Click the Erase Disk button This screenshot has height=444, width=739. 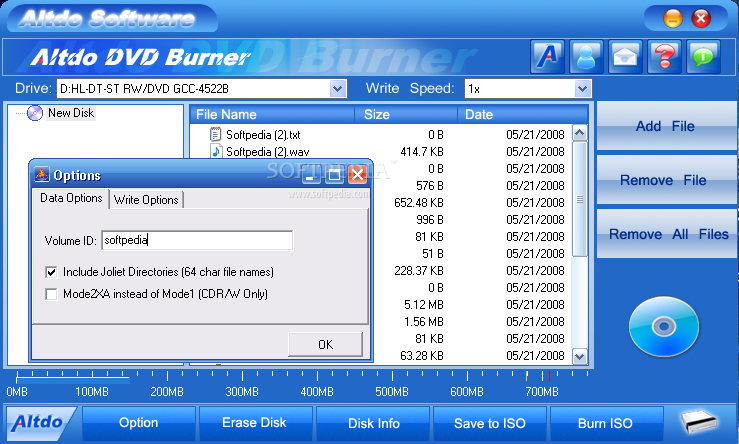pos(255,422)
